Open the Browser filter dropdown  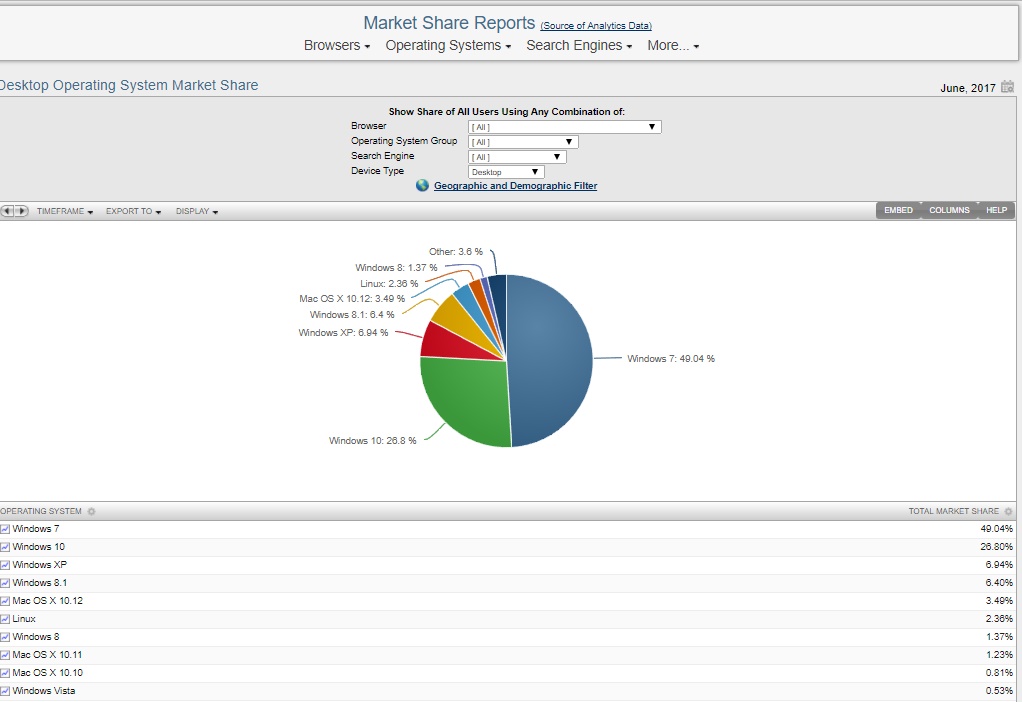pyautogui.click(x=564, y=127)
